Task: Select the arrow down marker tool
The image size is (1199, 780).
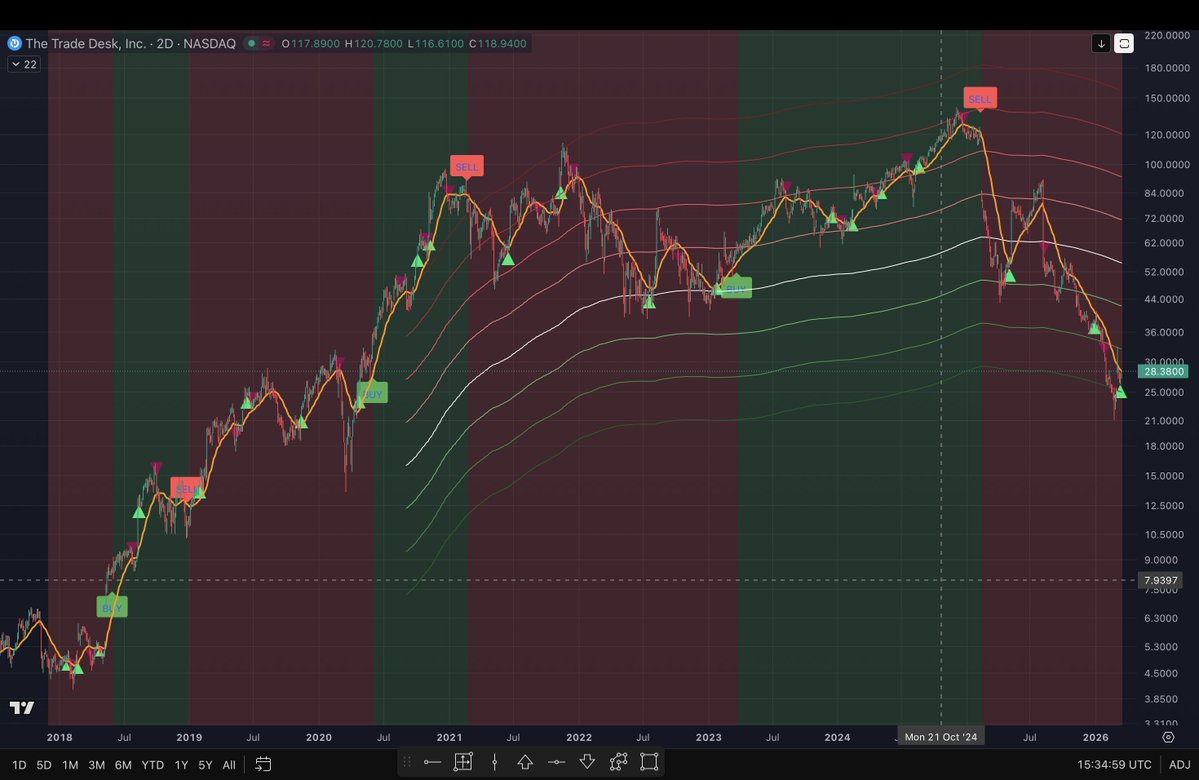Action: 587,762
